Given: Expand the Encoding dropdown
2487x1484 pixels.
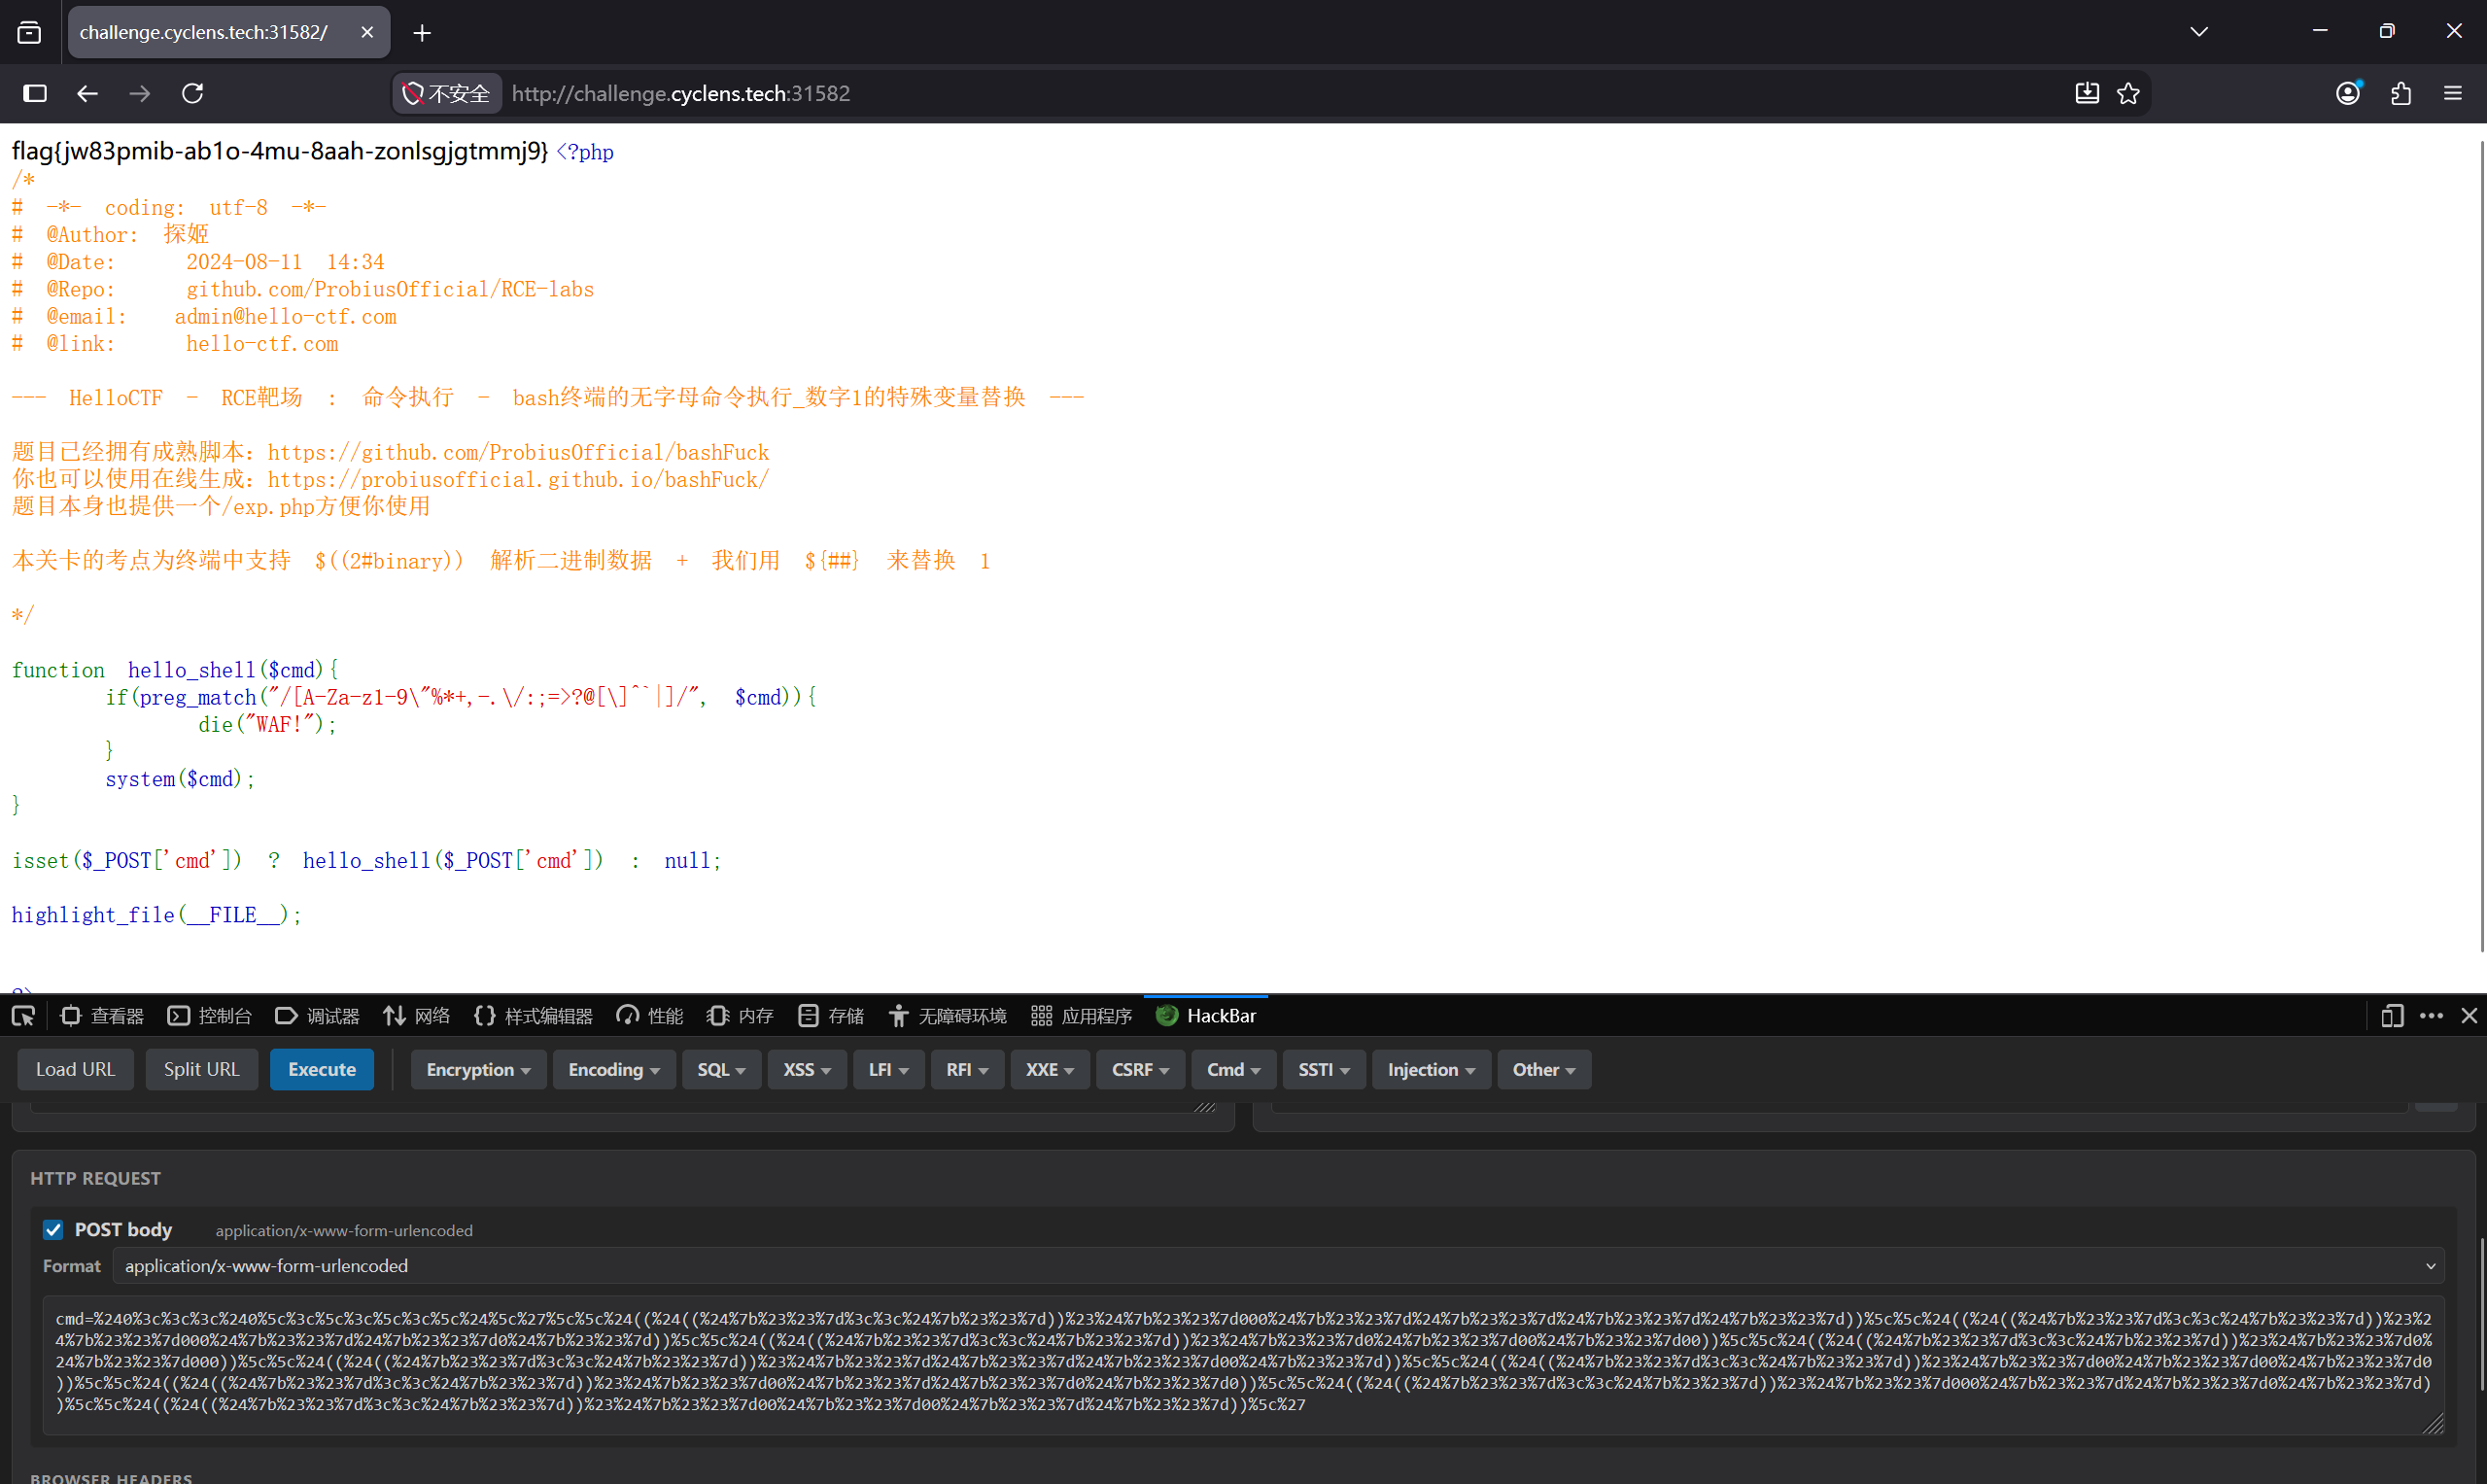Looking at the screenshot, I should pos(614,1069).
